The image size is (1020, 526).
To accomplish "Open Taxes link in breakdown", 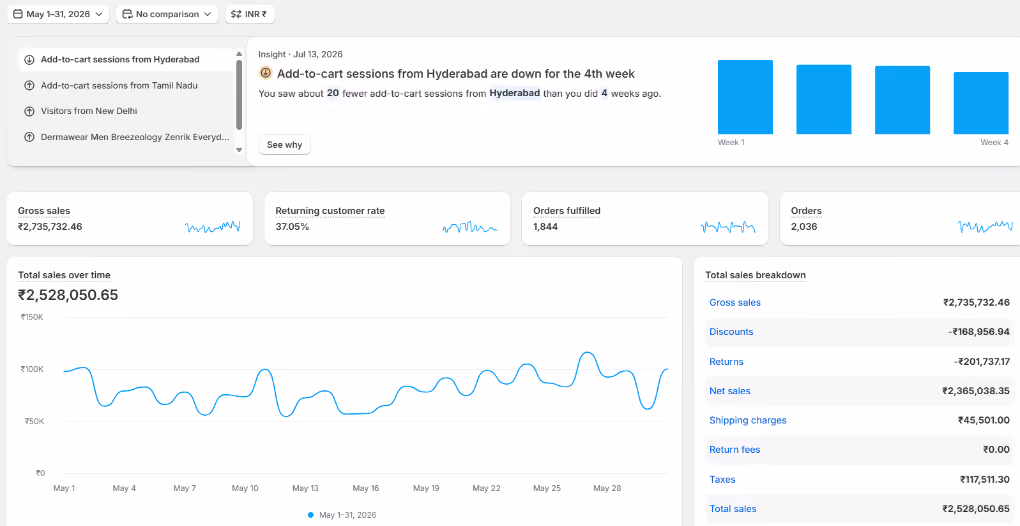I will coord(722,479).
